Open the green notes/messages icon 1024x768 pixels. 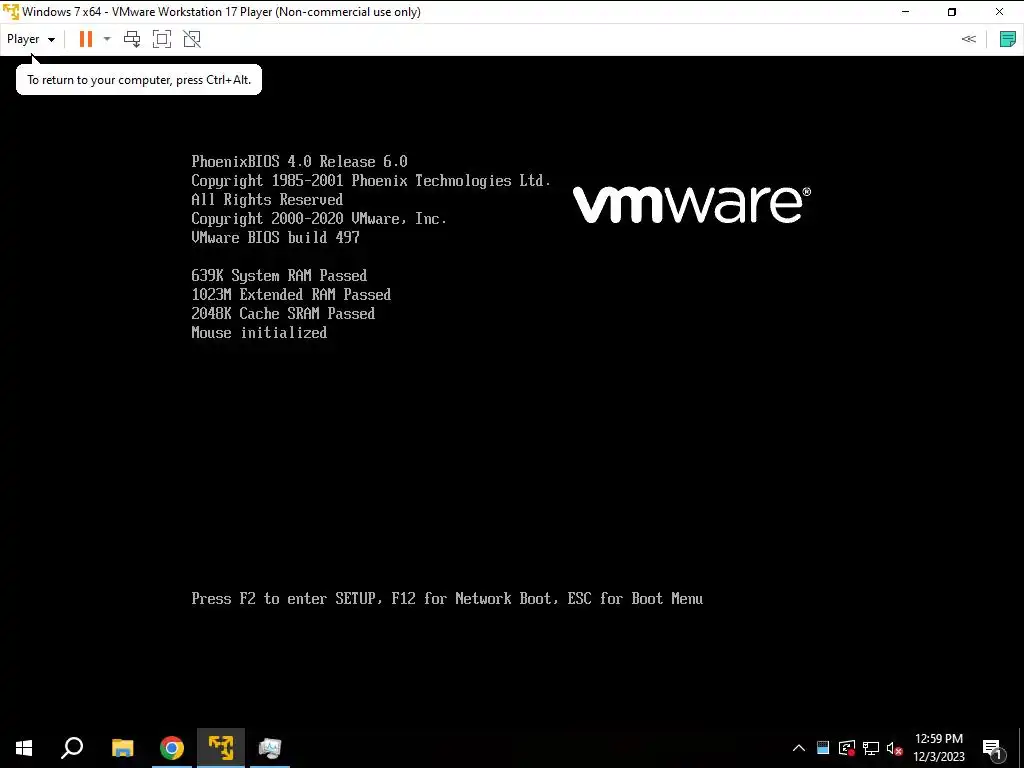(x=1008, y=39)
